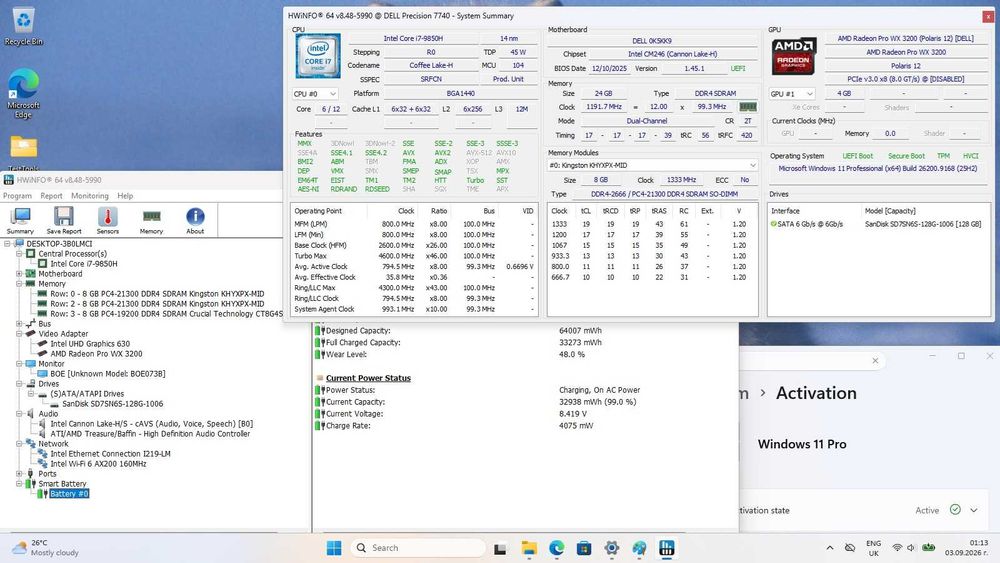Select Battery #0 tree item
The image size is (1000, 563).
69,494
